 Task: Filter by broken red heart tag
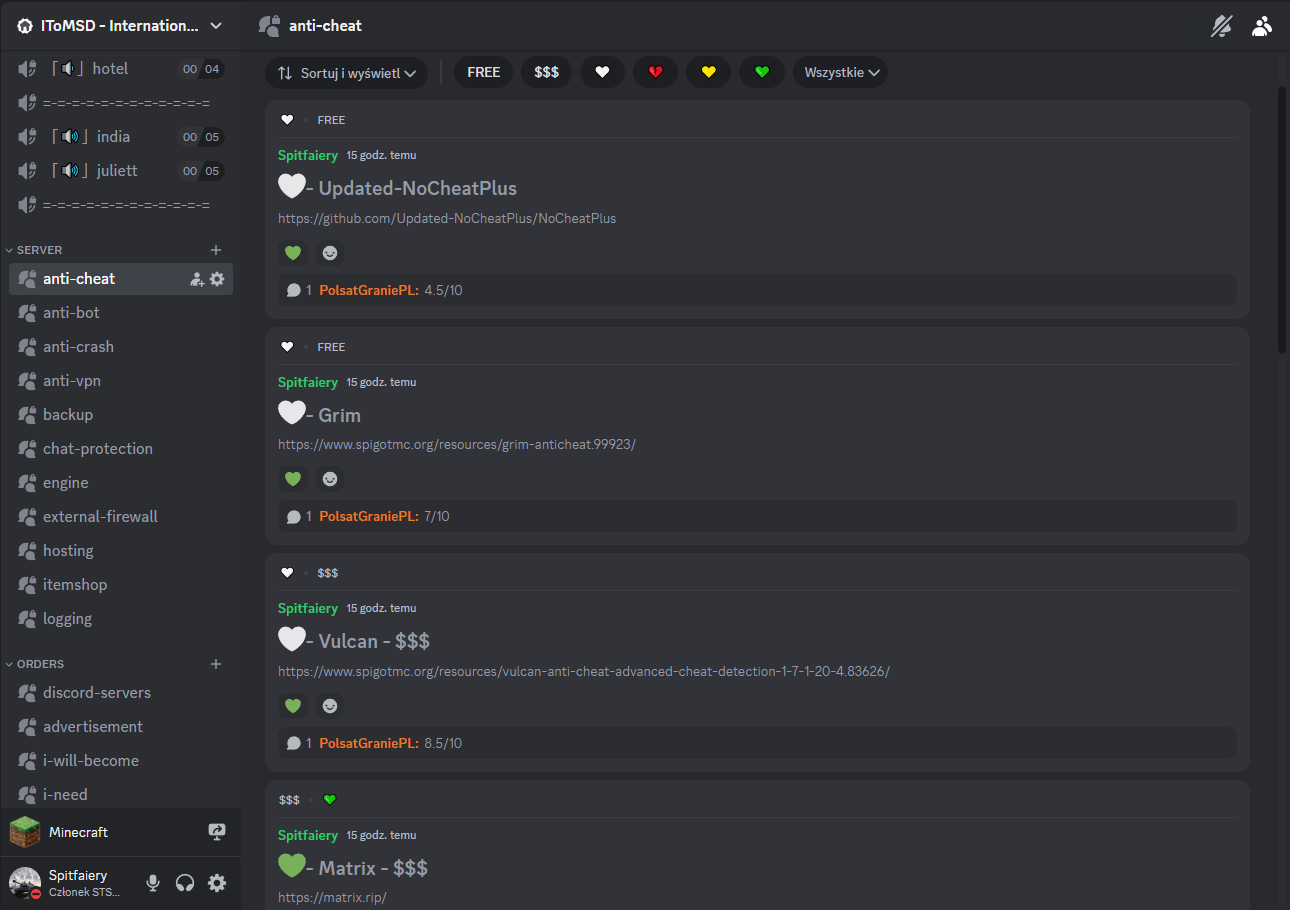[x=655, y=72]
